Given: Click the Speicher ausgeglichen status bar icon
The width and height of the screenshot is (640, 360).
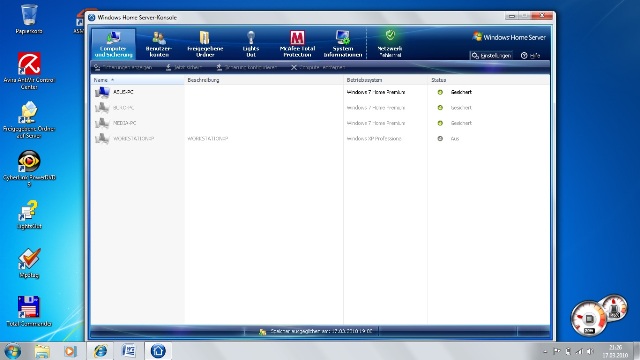Looking at the screenshot, I should (262, 331).
